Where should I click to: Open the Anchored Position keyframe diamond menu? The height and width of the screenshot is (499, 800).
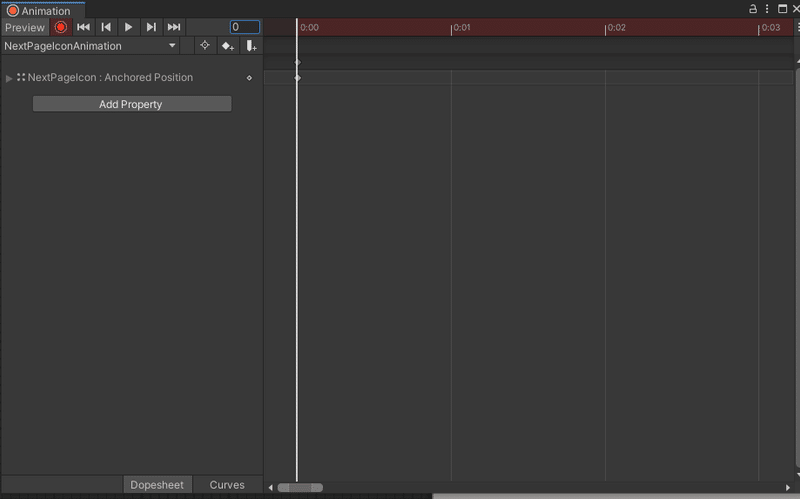pos(249,78)
